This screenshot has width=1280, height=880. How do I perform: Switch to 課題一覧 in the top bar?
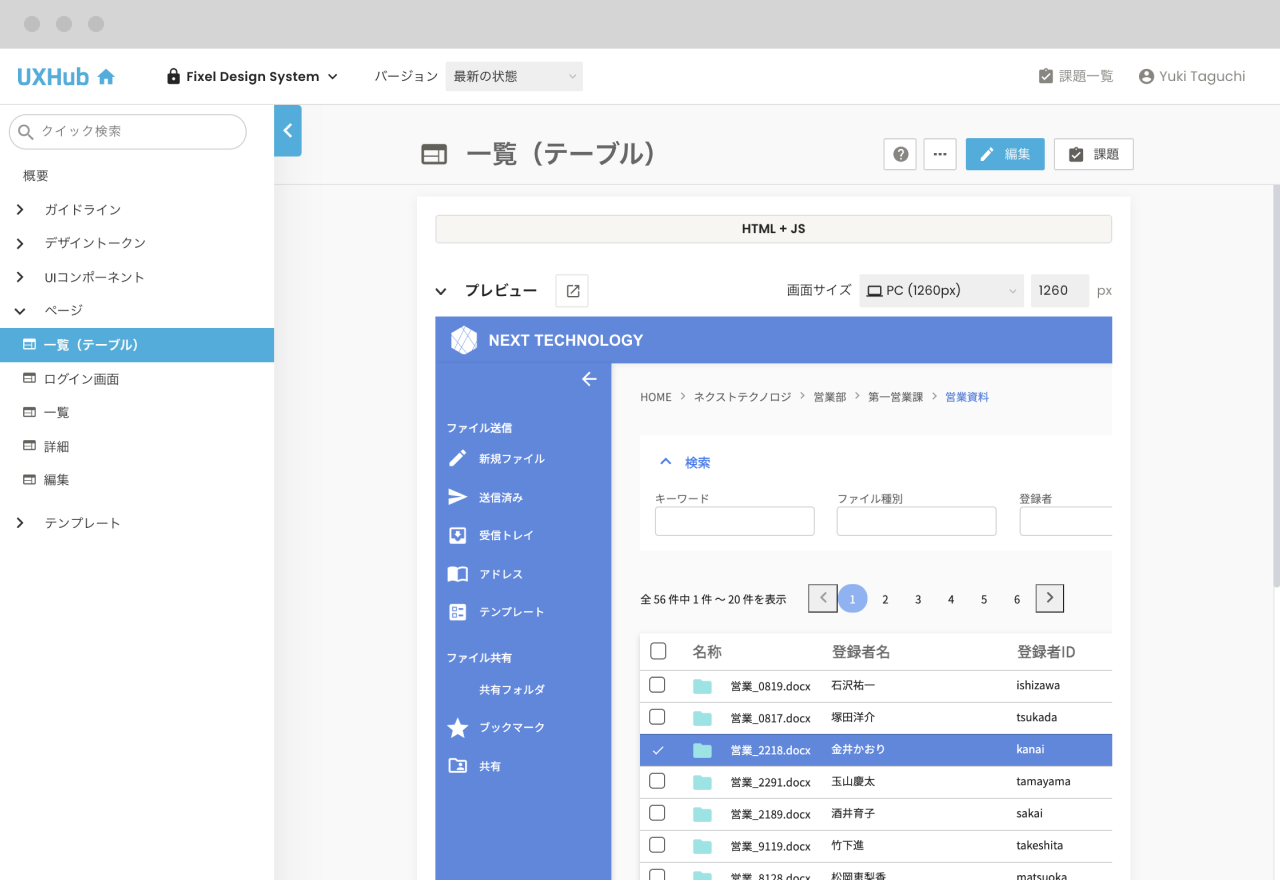(x=1076, y=75)
